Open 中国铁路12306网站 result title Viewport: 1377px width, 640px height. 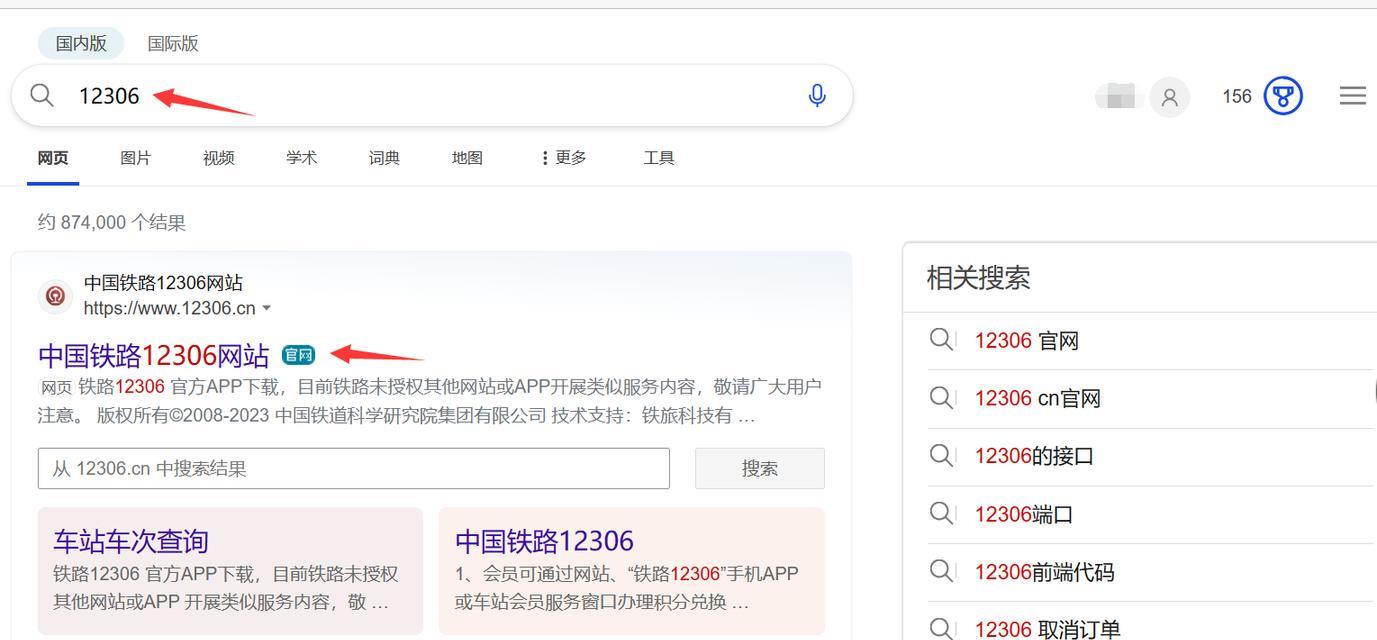pyautogui.click(x=154, y=355)
